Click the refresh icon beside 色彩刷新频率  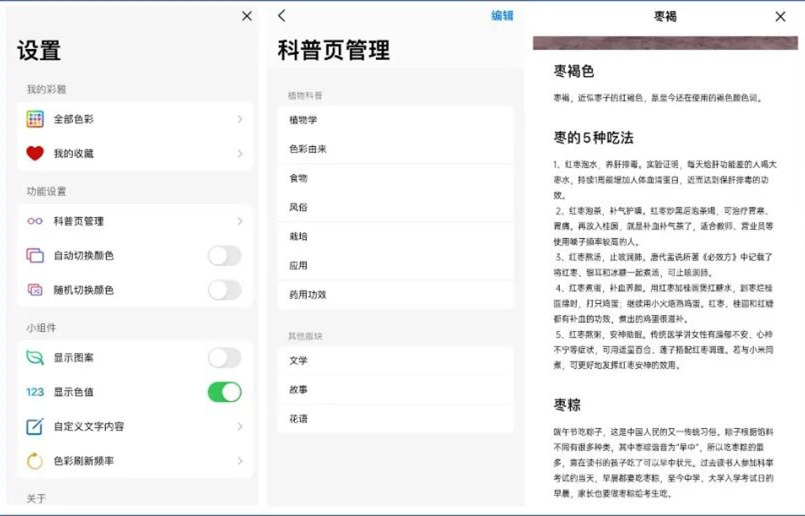click(x=35, y=461)
